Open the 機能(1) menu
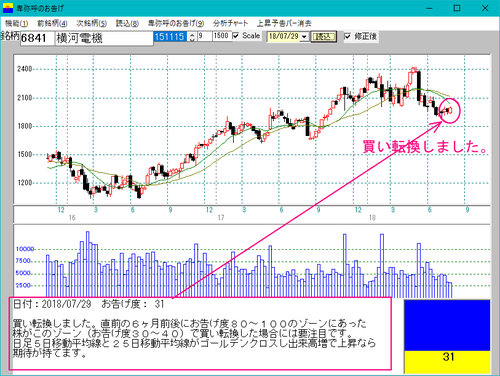500x376 pixels. click(x=16, y=23)
